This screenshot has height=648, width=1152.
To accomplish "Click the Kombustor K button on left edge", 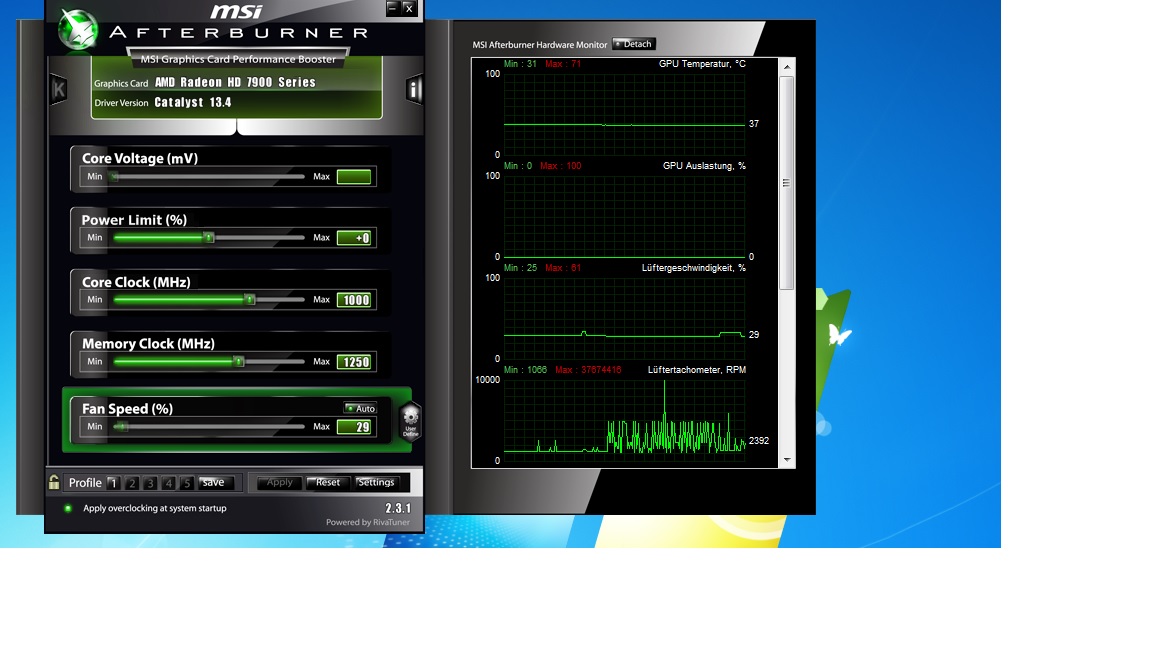I will tap(59, 90).
